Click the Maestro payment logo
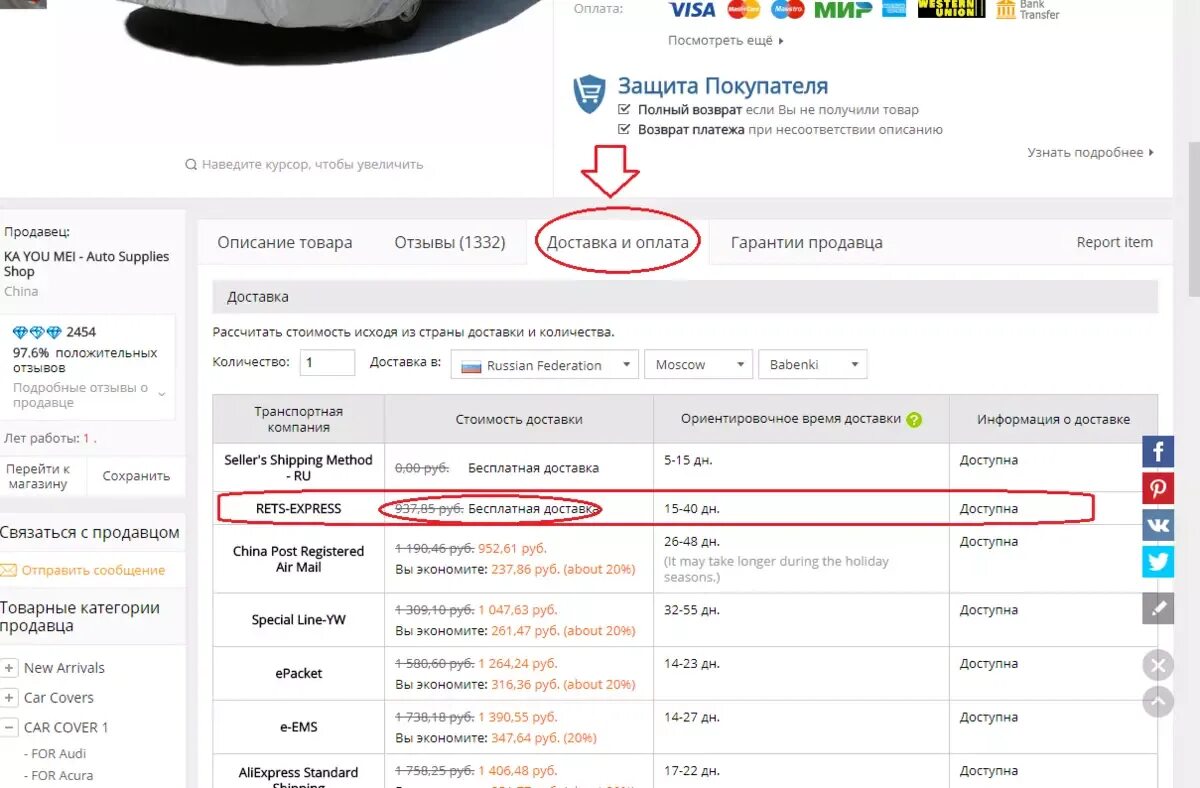The height and width of the screenshot is (788, 1200). pyautogui.click(x=787, y=9)
